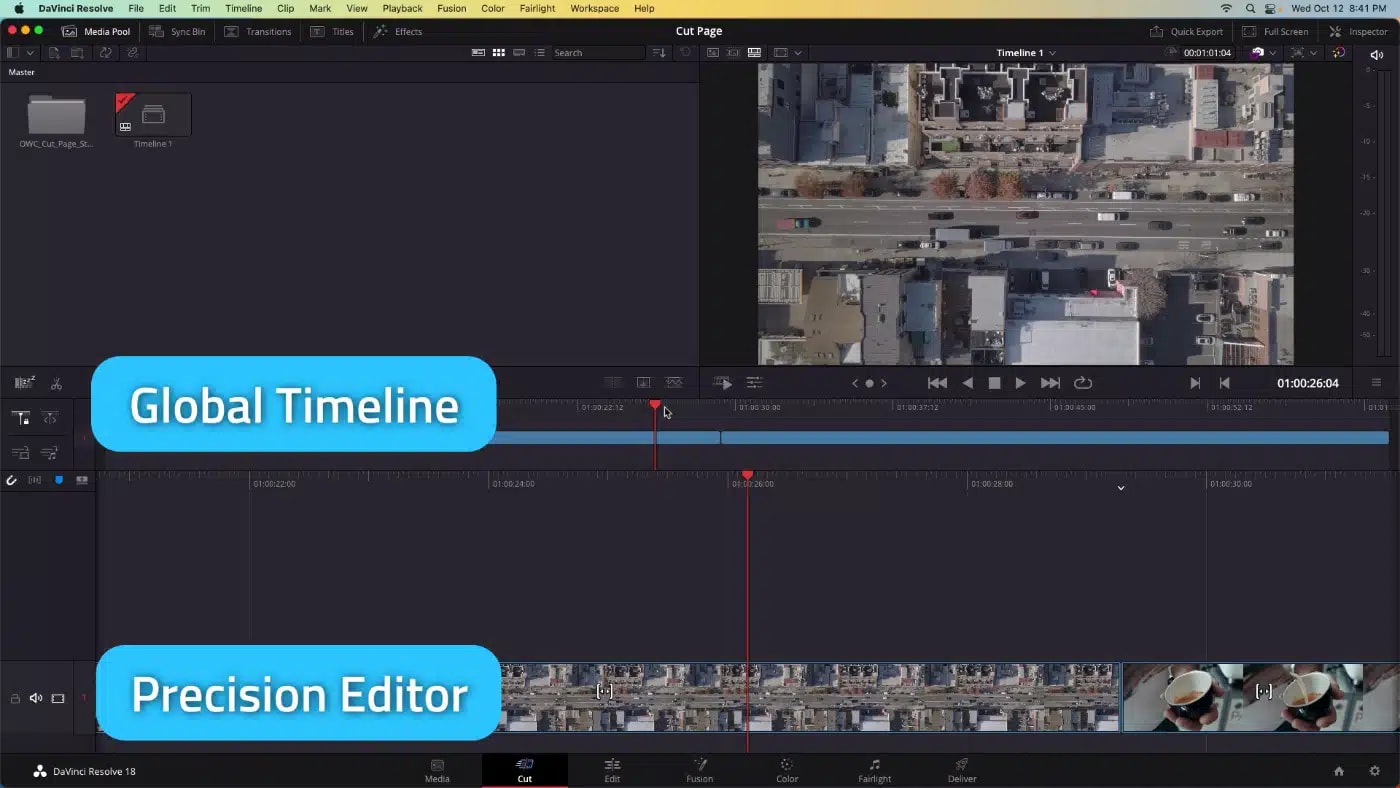The height and width of the screenshot is (788, 1400).
Task: Switch Media Pool to thumbnail grid view
Action: [499, 52]
